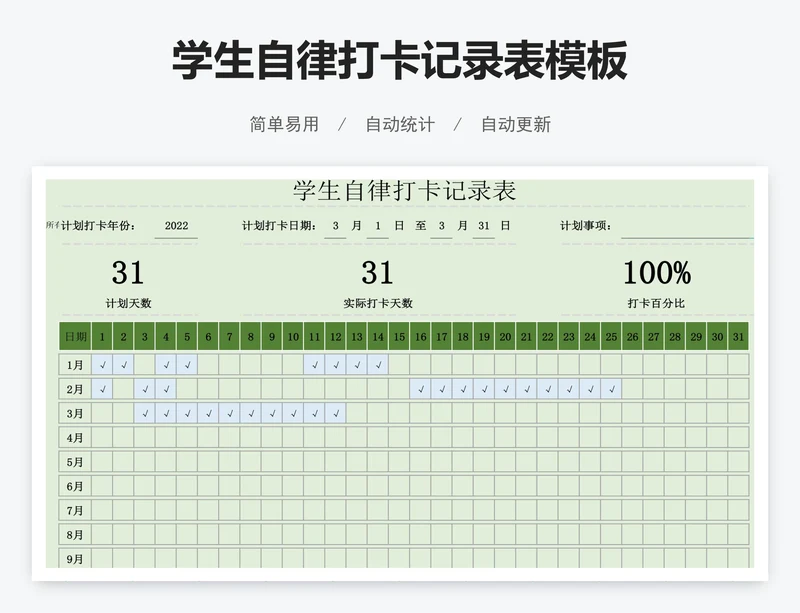
Task: Click the 计划天数 label
Action: 129,303
